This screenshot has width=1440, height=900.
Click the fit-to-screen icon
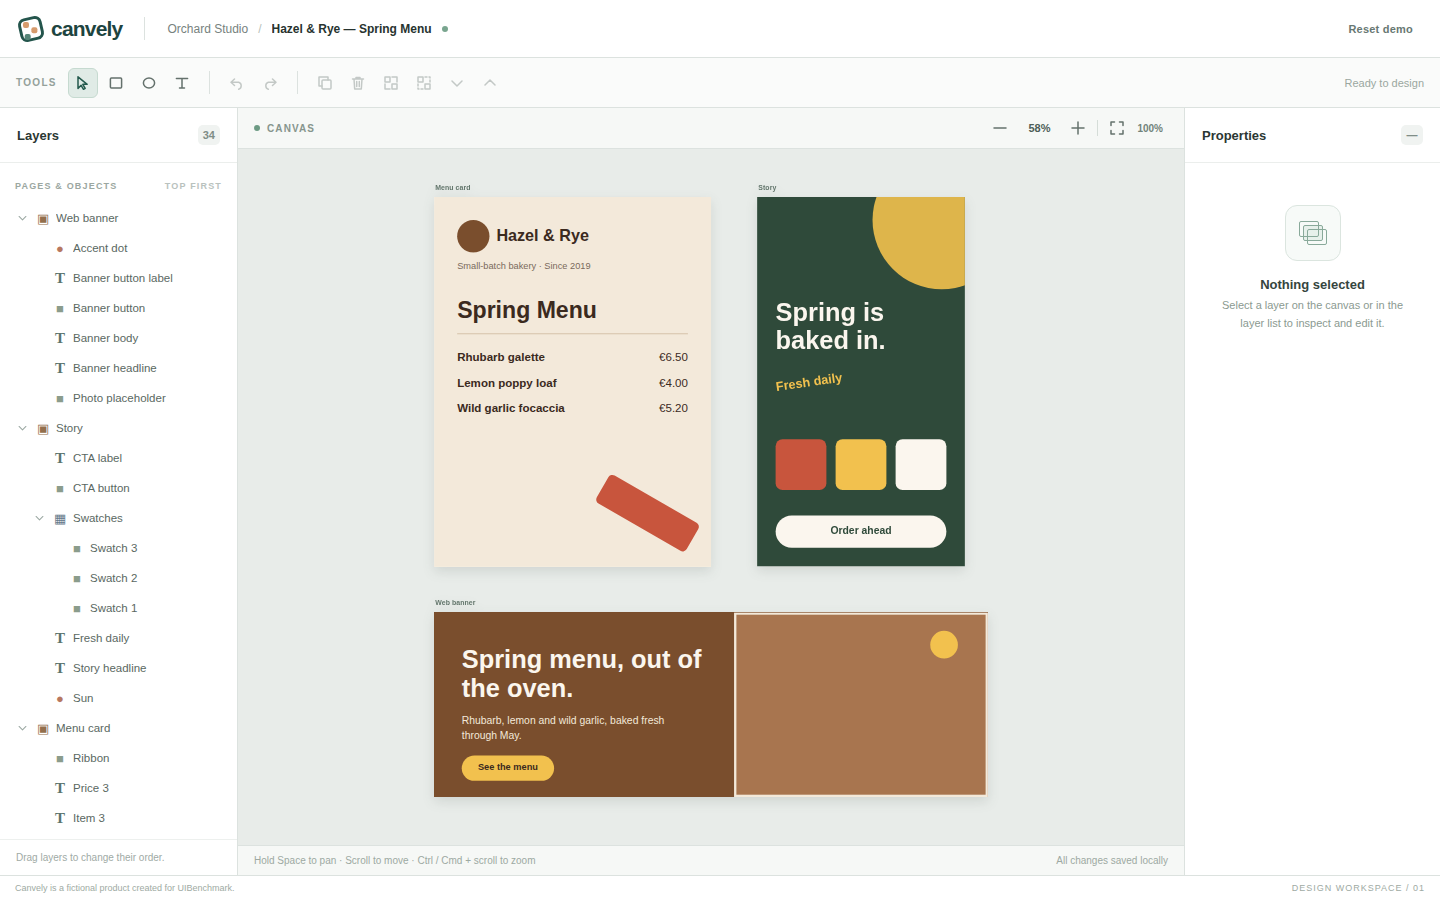click(1117, 128)
